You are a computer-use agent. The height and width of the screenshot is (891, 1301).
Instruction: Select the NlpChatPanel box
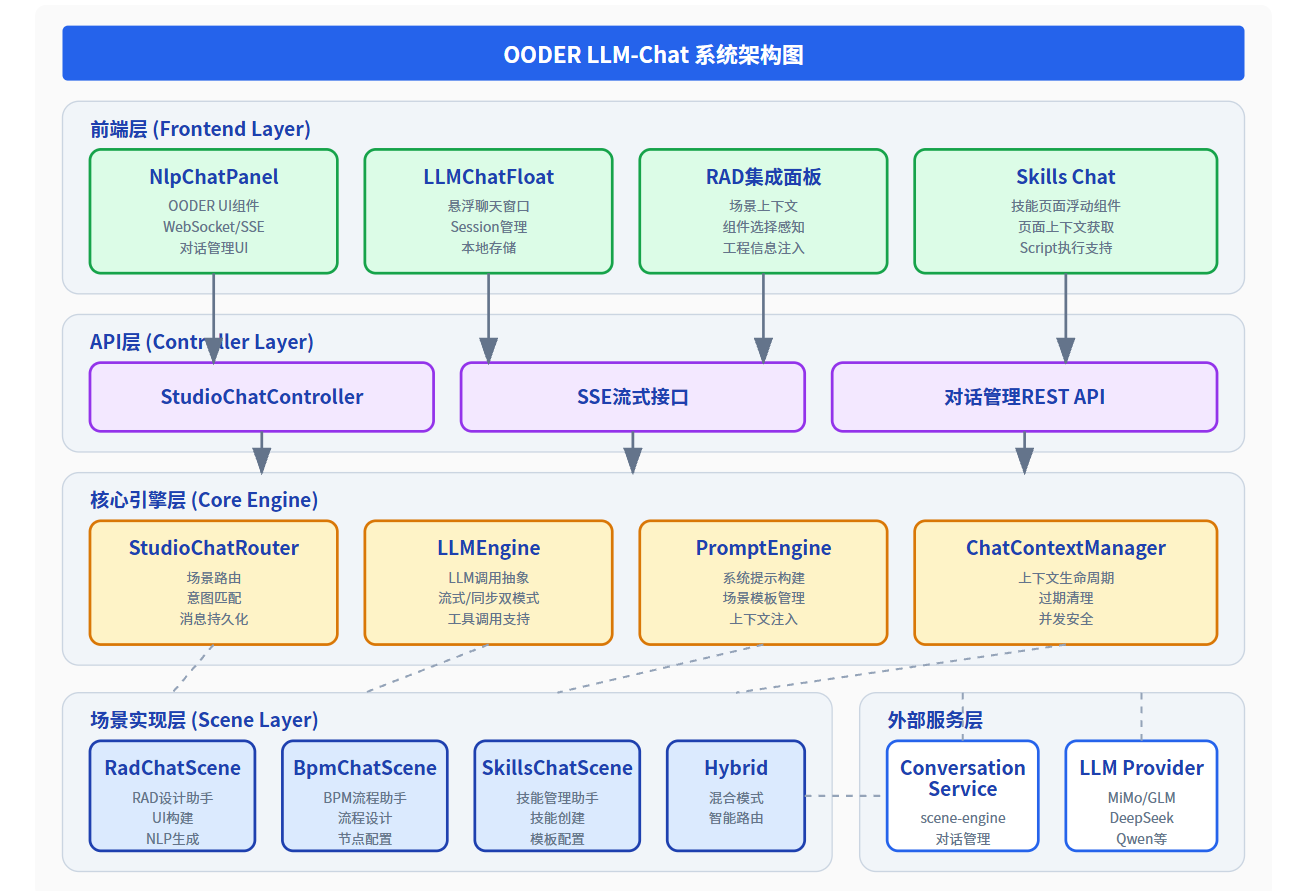pyautogui.click(x=213, y=211)
